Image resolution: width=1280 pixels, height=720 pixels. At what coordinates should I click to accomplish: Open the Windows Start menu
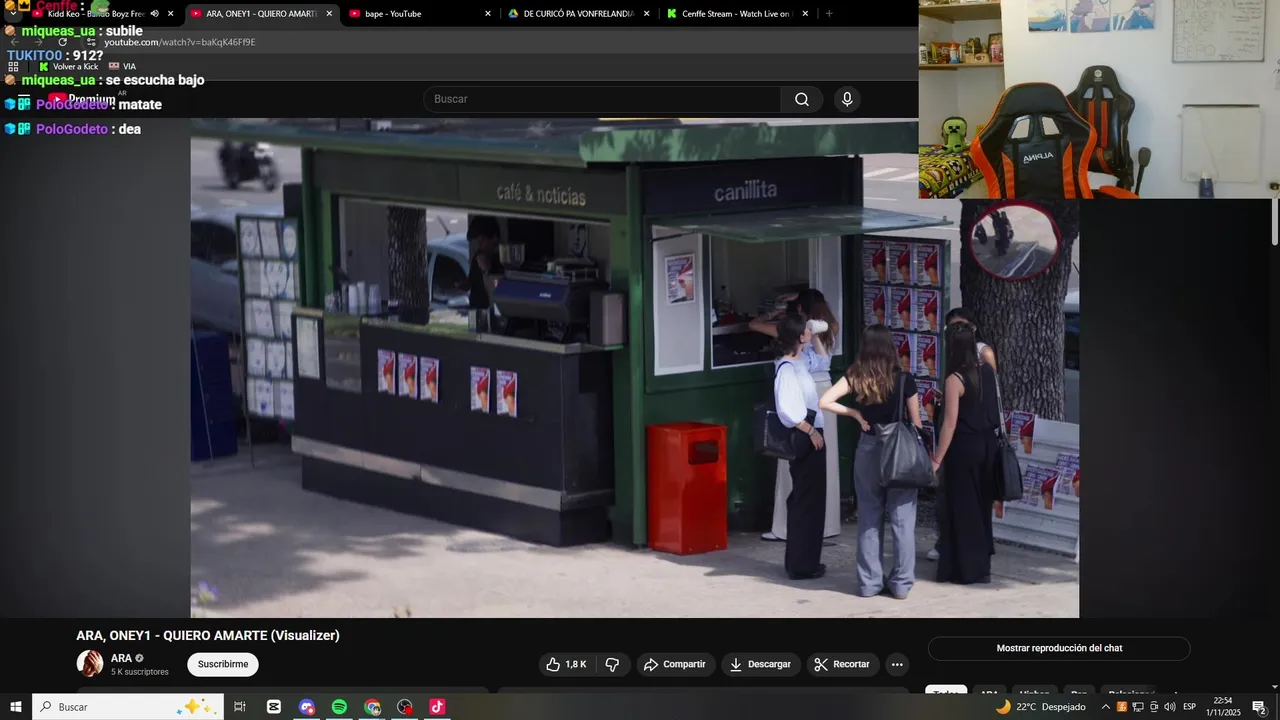pyautogui.click(x=16, y=707)
